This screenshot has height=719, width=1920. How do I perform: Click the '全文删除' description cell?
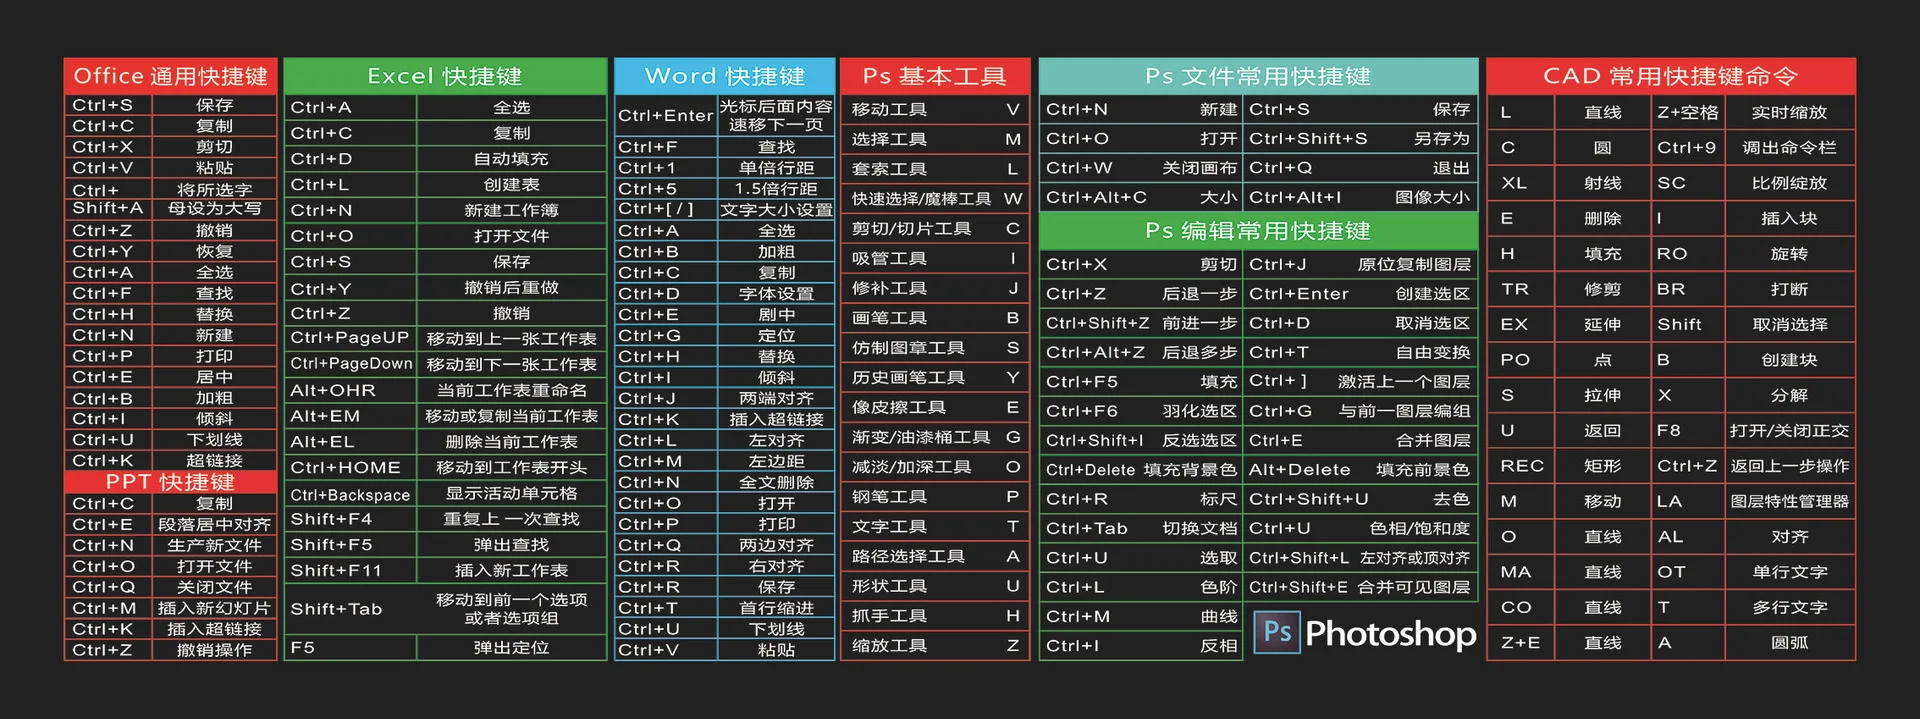coord(776,482)
